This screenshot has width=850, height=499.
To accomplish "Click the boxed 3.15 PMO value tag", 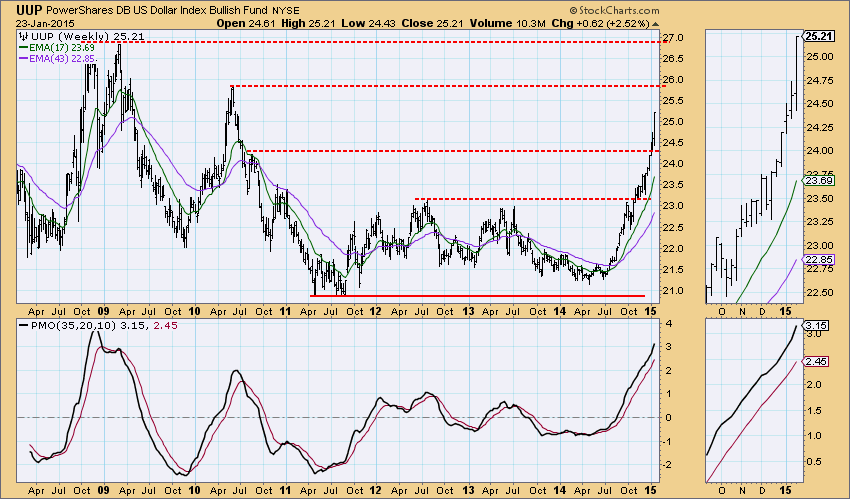I will (x=816, y=326).
